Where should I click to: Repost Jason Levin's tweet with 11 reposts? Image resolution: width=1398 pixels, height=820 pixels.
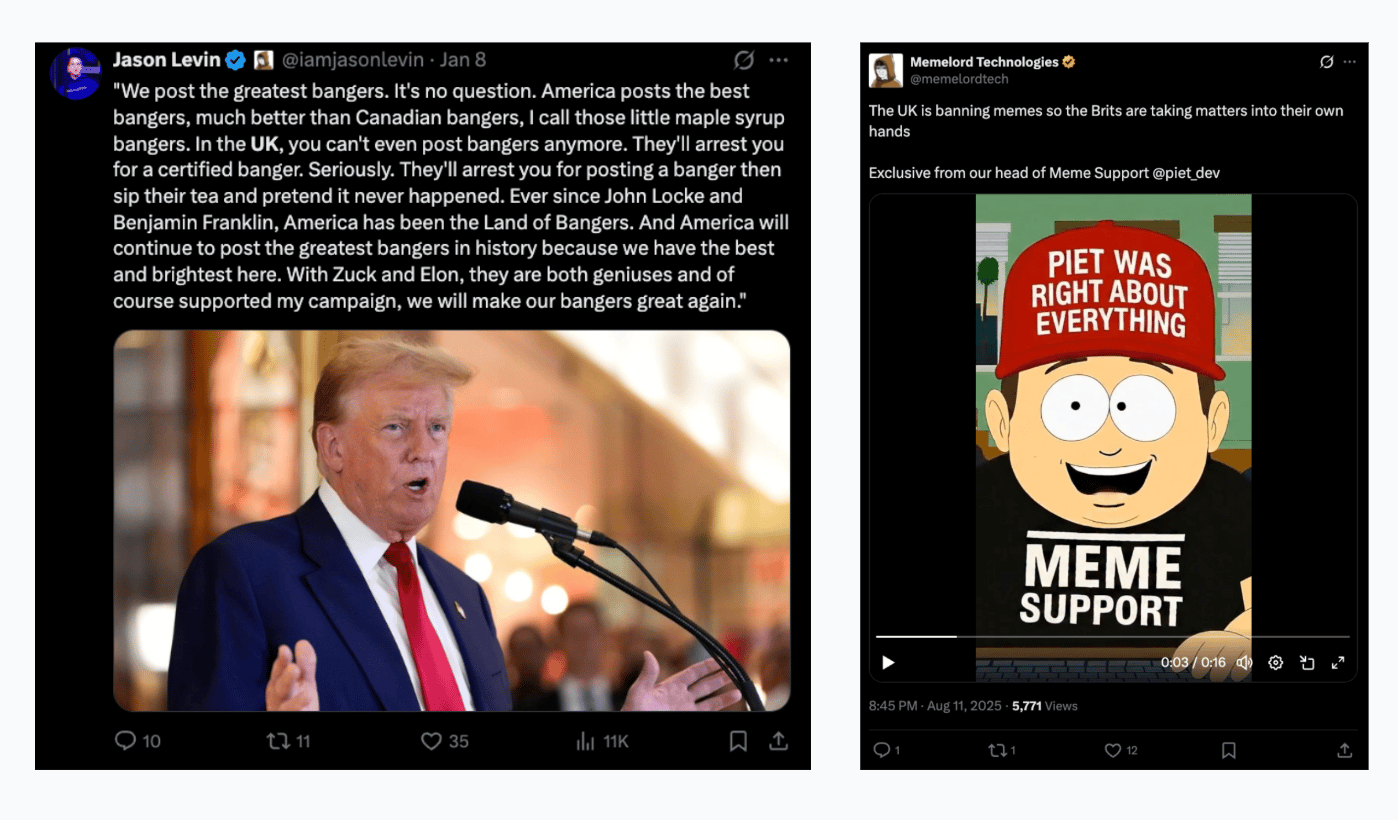pos(277,741)
